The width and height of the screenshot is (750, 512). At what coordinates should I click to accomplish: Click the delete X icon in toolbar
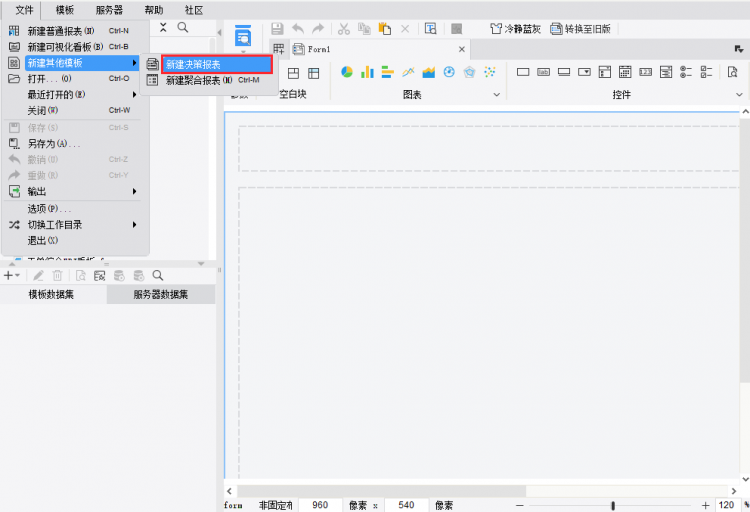click(405, 29)
